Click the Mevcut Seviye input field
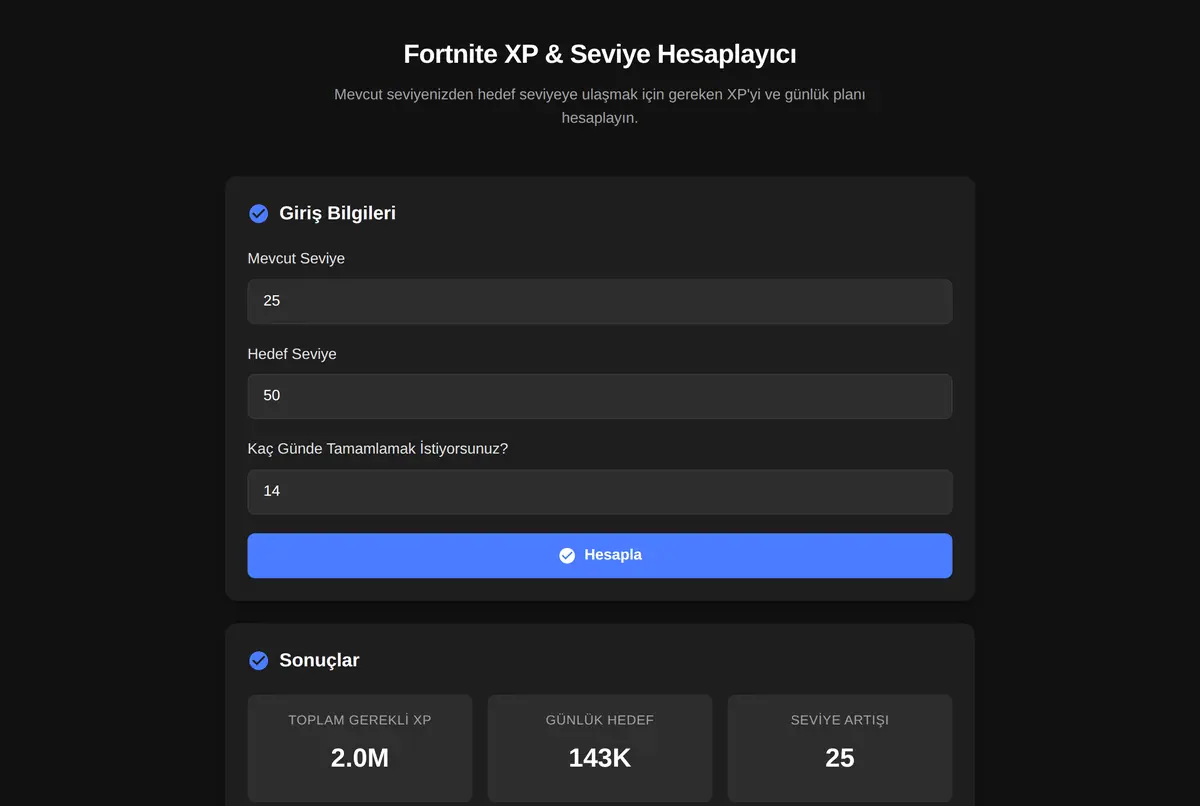1200x806 pixels. (600, 301)
